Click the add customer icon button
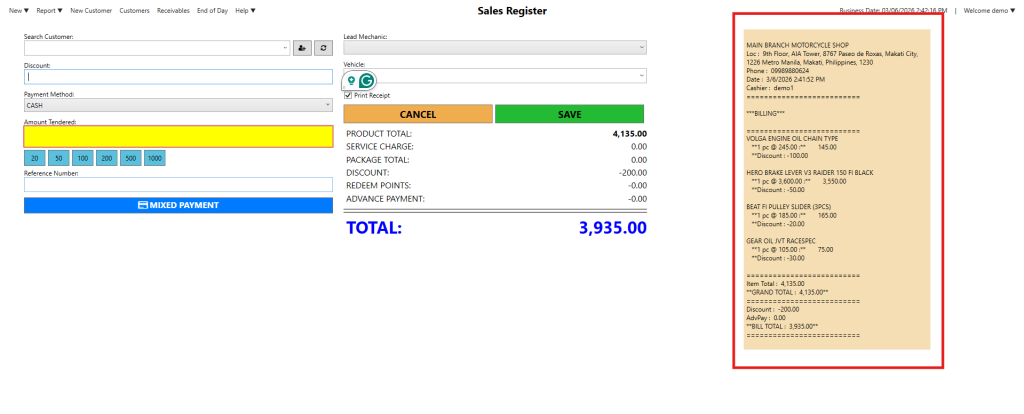The height and width of the screenshot is (414, 1024). point(302,47)
